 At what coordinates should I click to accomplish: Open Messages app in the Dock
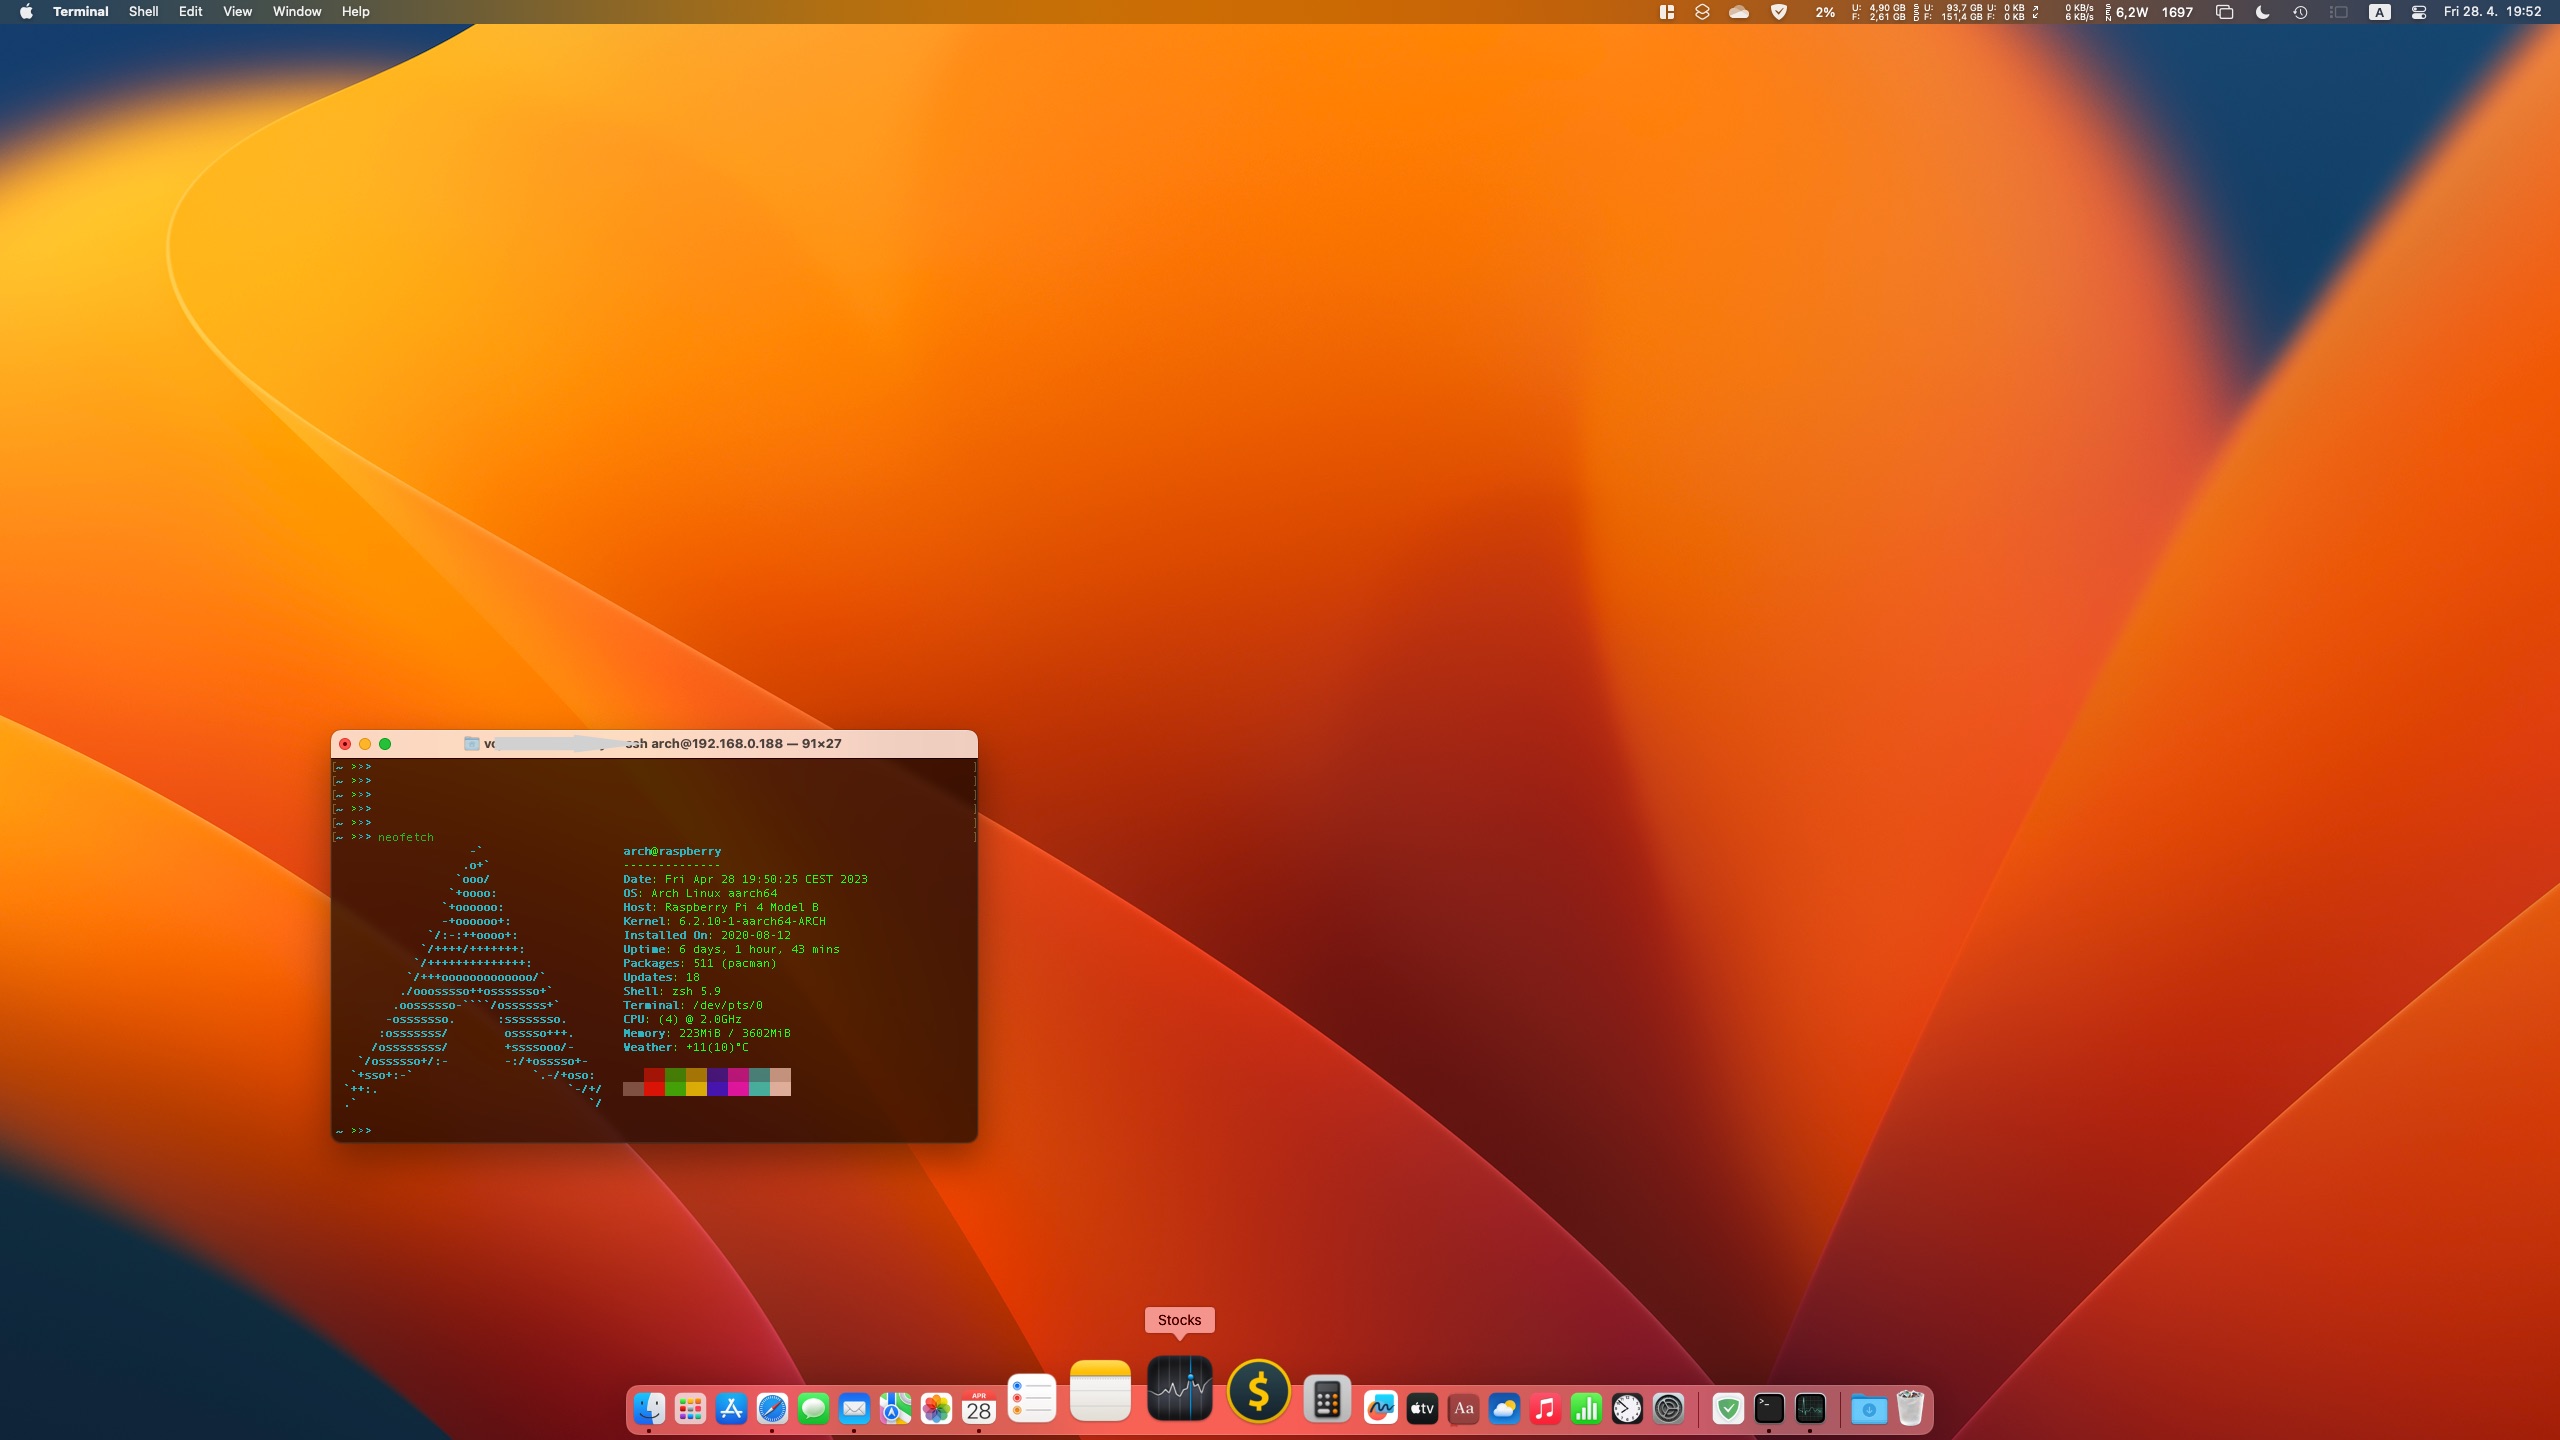[x=813, y=1409]
